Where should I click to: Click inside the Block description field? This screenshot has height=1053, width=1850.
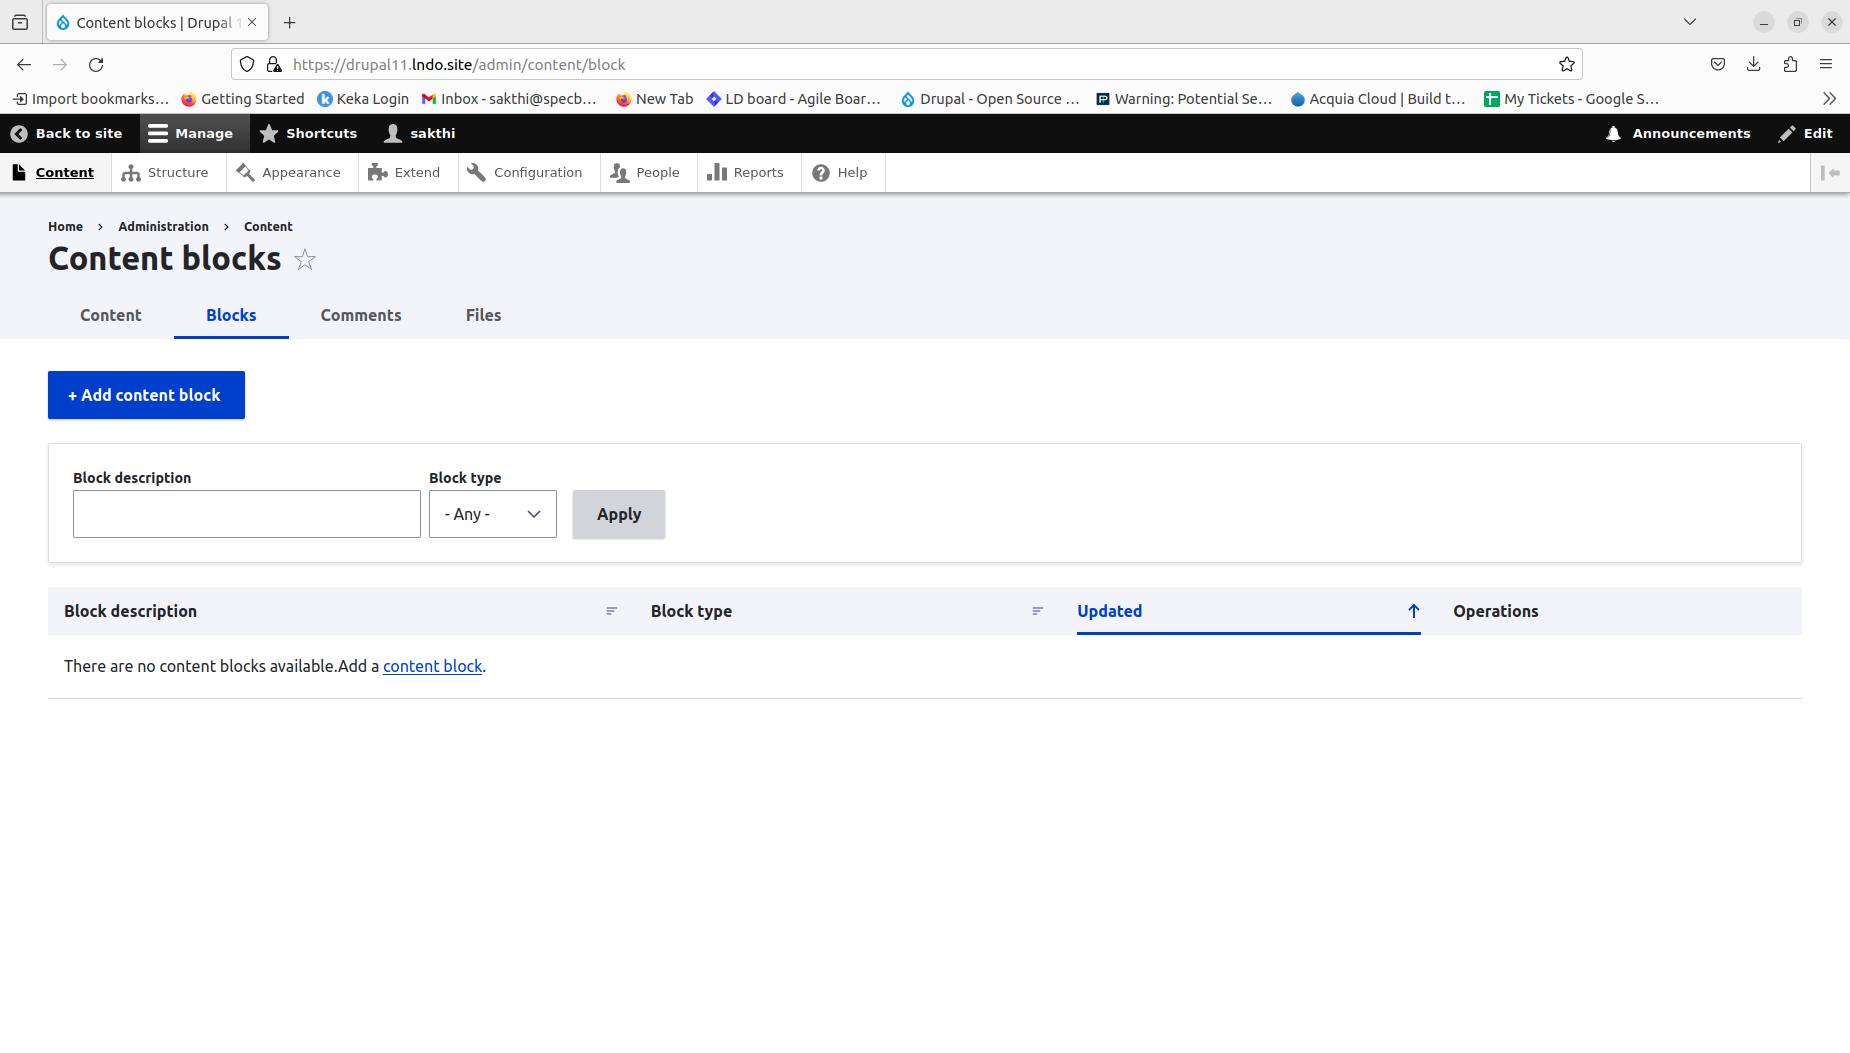click(x=246, y=513)
